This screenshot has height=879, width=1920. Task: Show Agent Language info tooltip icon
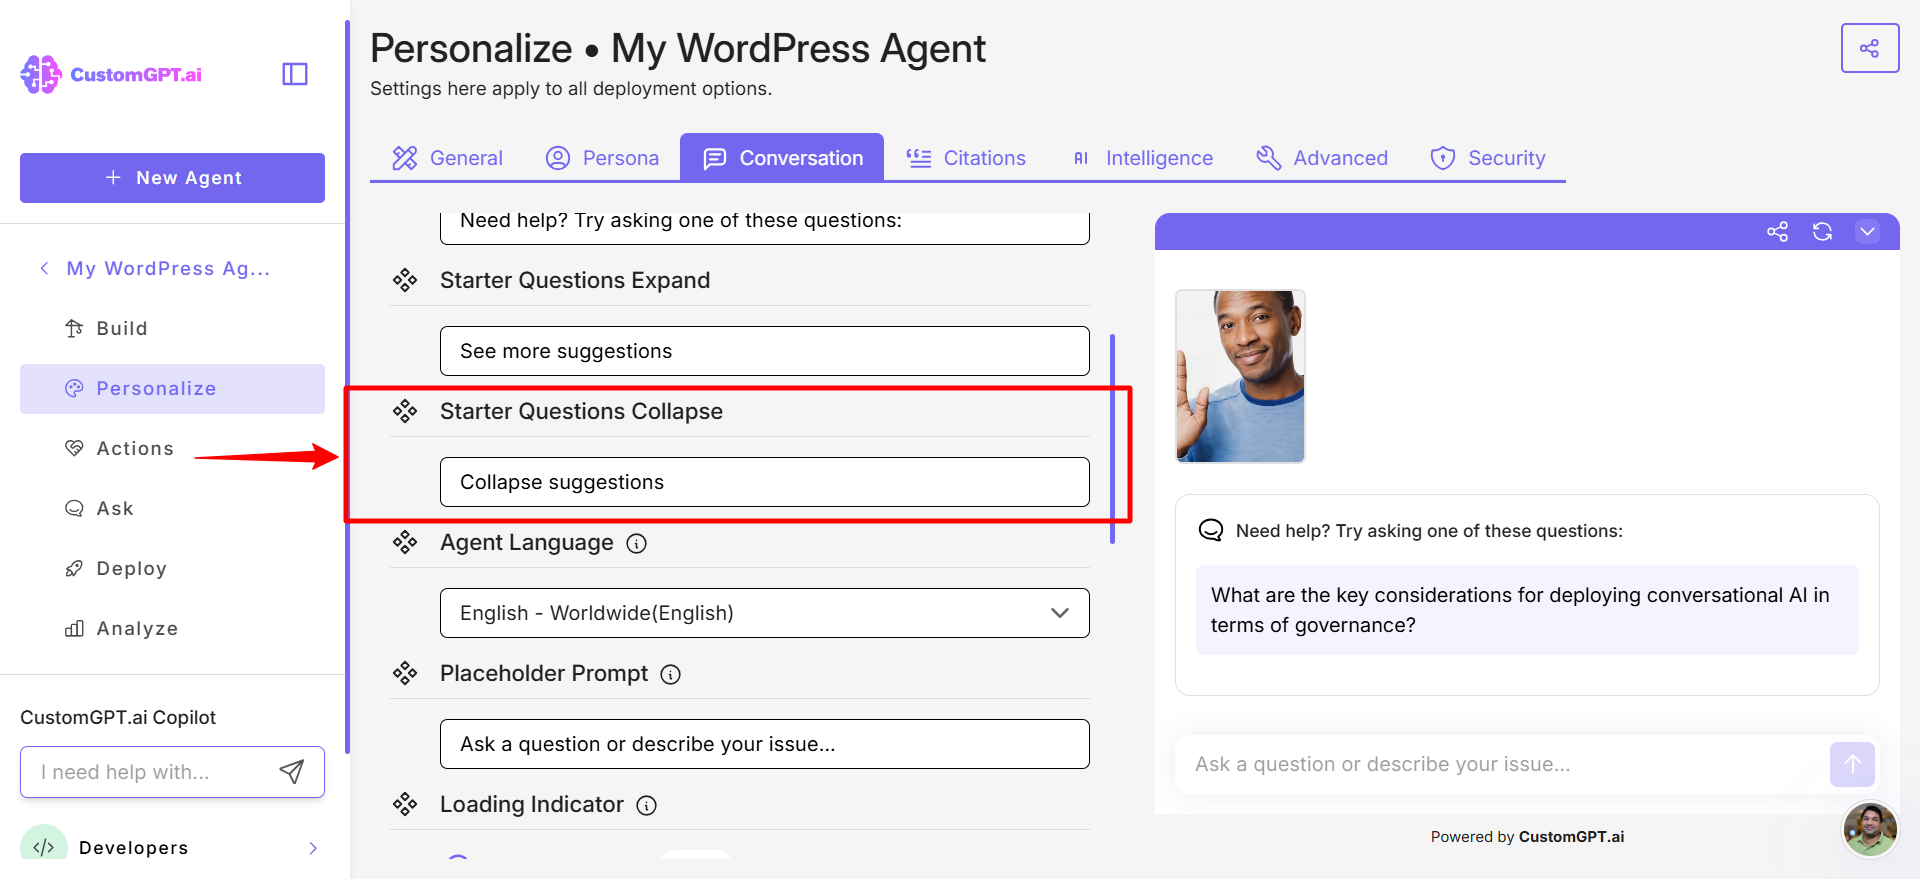pos(637,543)
